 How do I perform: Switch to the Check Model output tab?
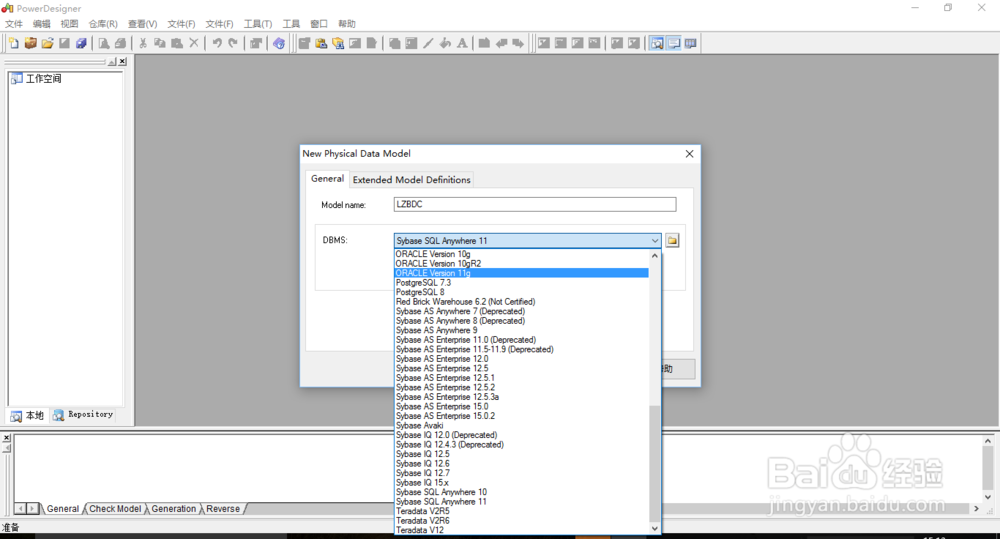point(115,508)
